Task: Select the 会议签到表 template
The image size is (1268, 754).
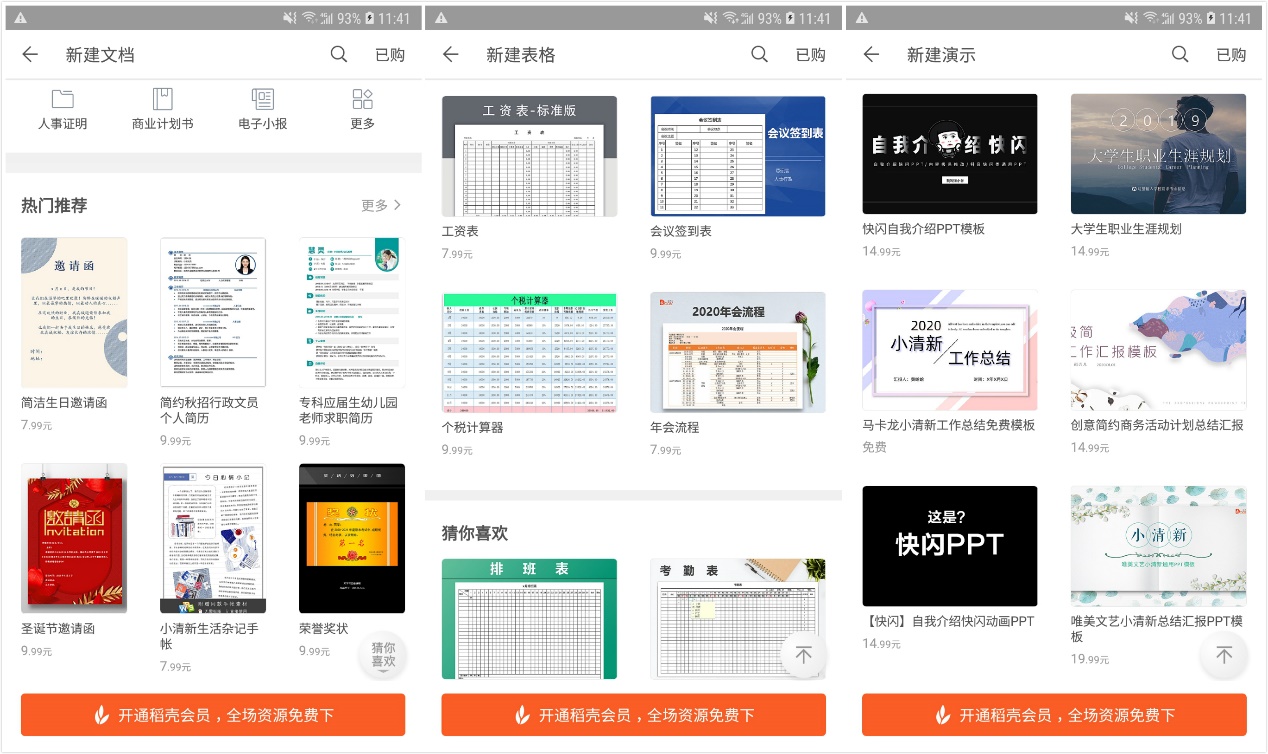Action: [738, 155]
